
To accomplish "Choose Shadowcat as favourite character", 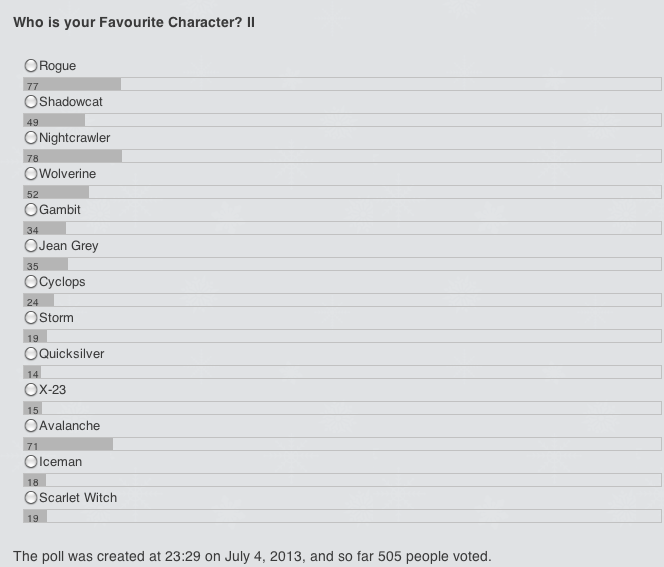I will tap(31, 102).
